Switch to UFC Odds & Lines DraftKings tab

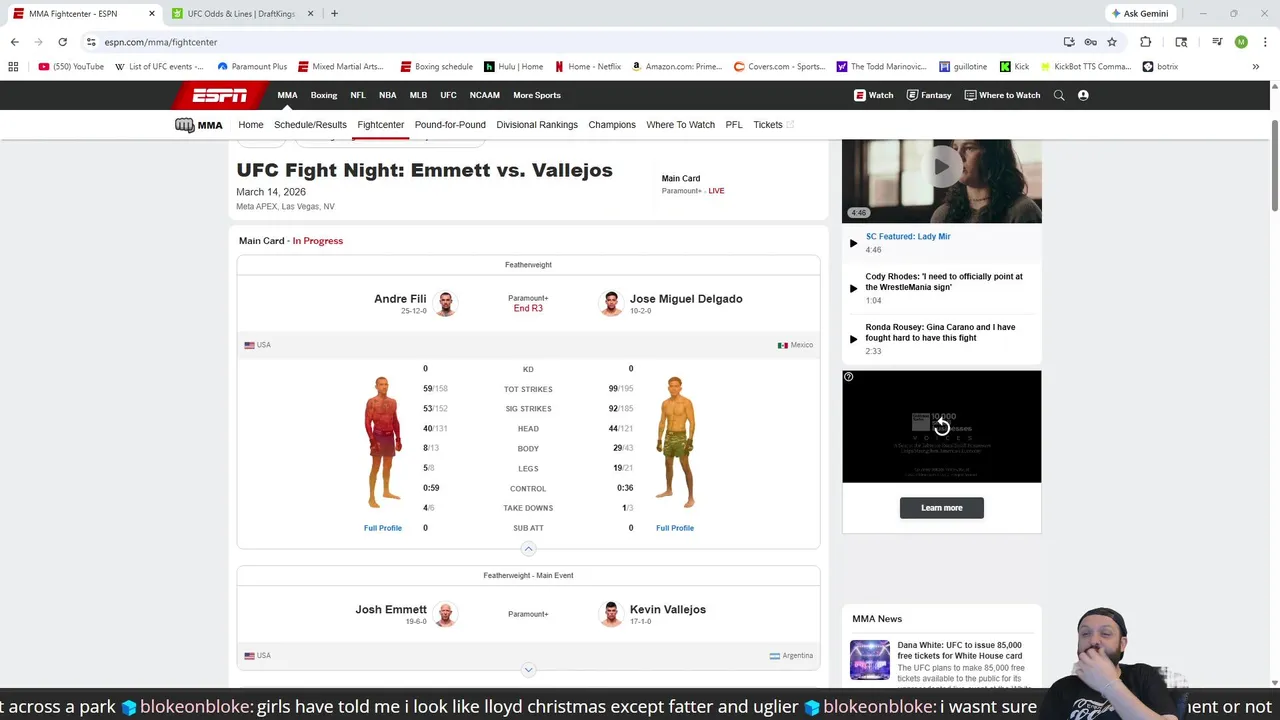coord(242,14)
